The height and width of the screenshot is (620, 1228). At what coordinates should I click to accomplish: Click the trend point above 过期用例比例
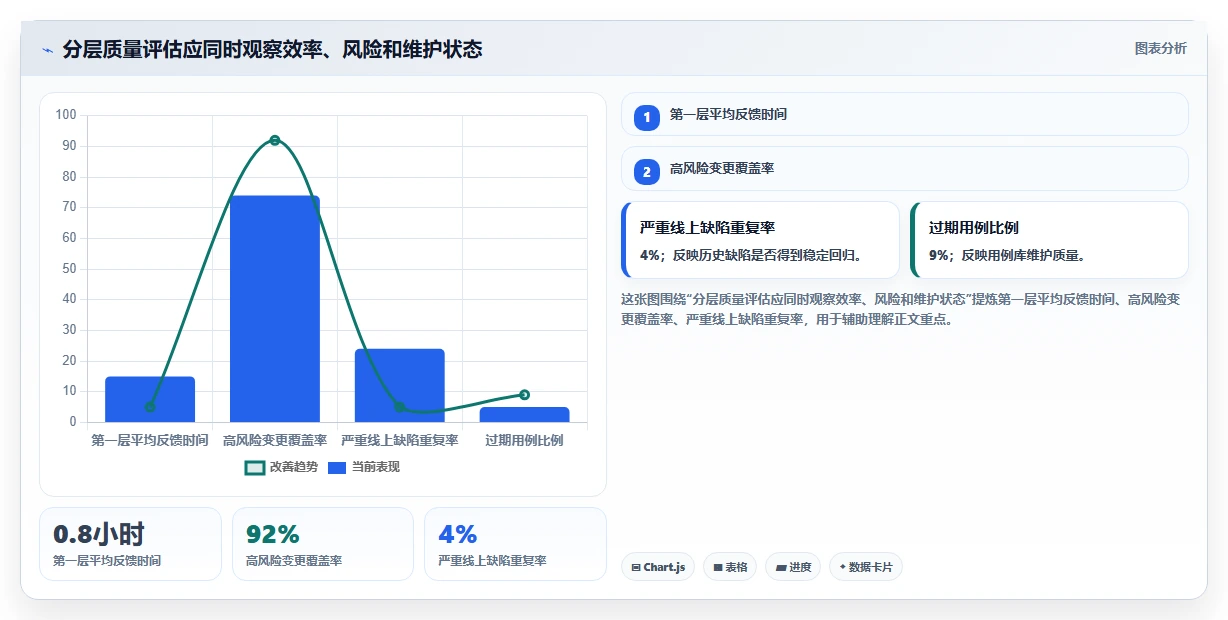tap(525, 395)
